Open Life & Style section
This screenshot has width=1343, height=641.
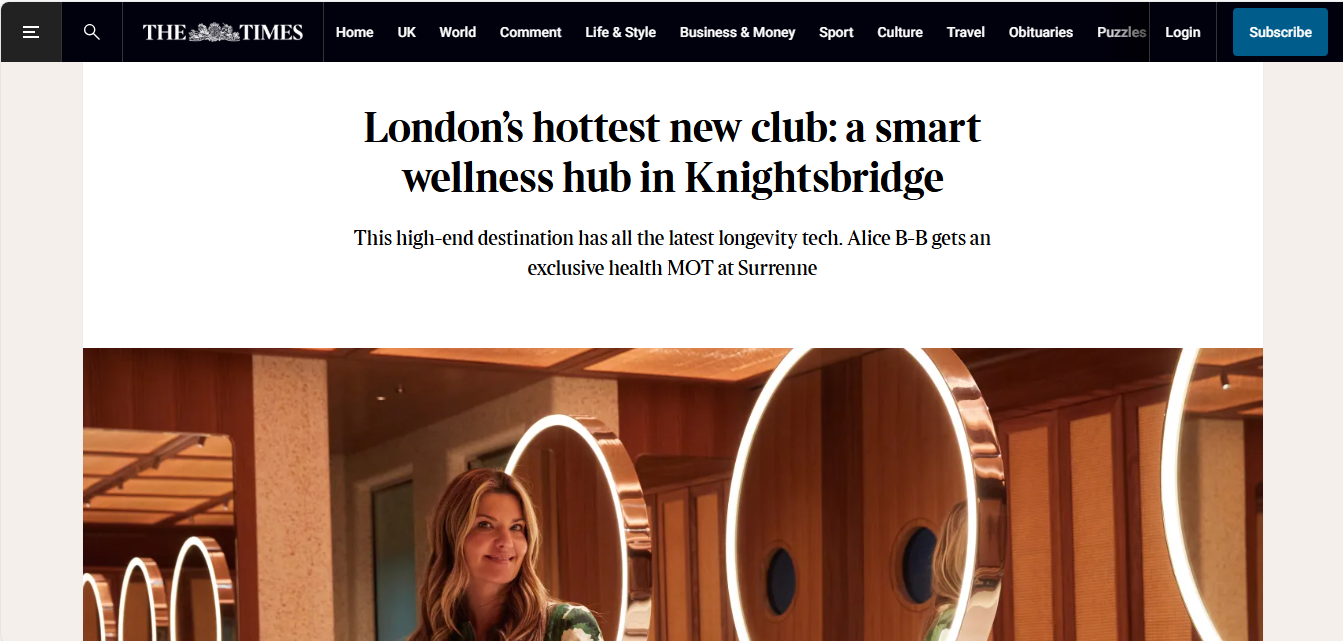[620, 32]
